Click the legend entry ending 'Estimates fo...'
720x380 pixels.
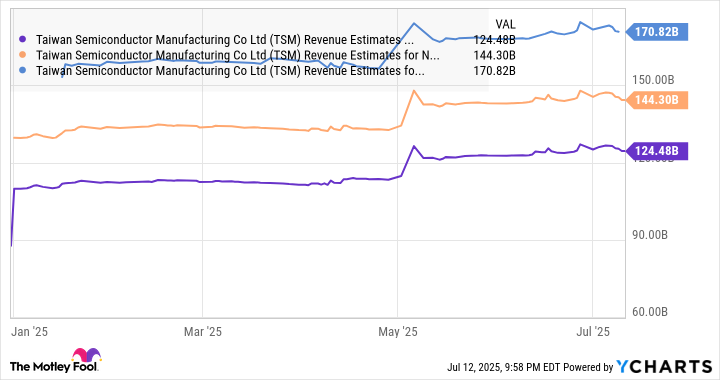click(x=230, y=71)
